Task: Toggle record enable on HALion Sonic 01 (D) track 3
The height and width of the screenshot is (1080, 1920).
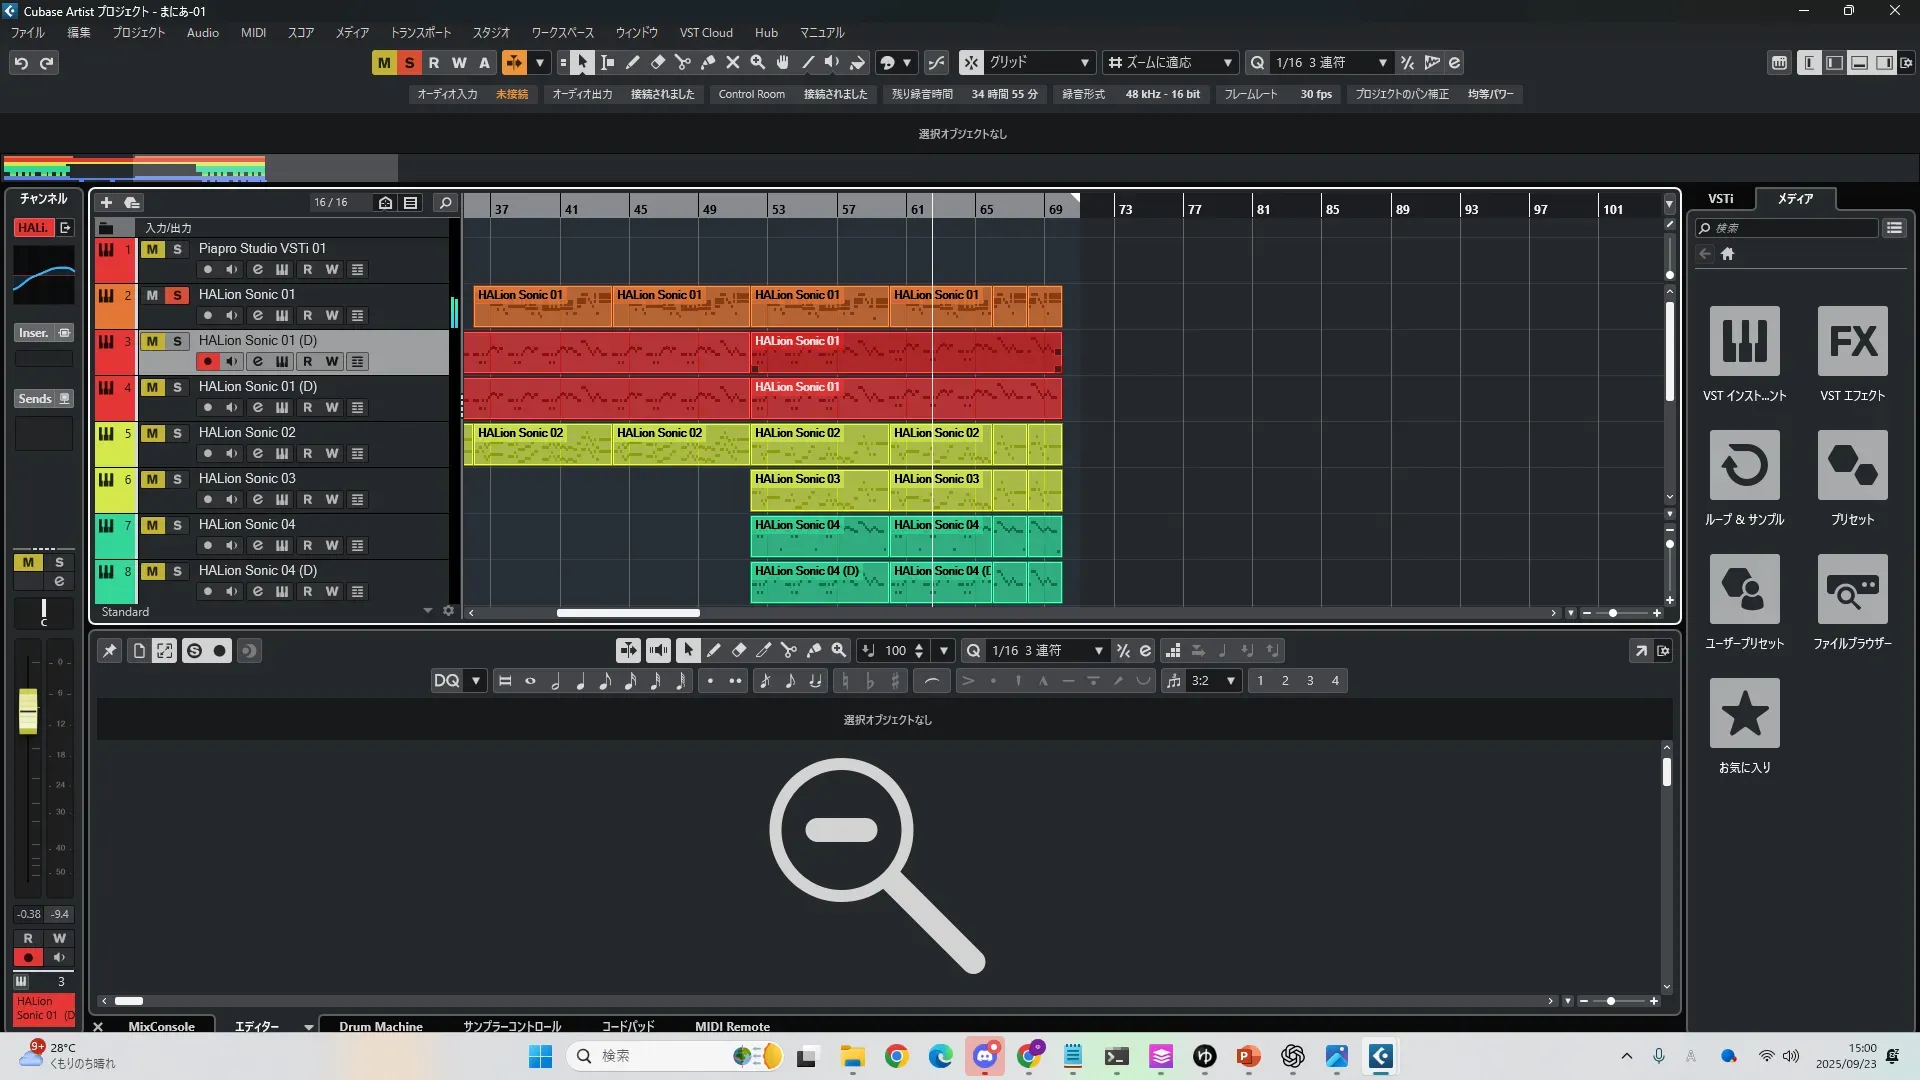Action: point(207,361)
